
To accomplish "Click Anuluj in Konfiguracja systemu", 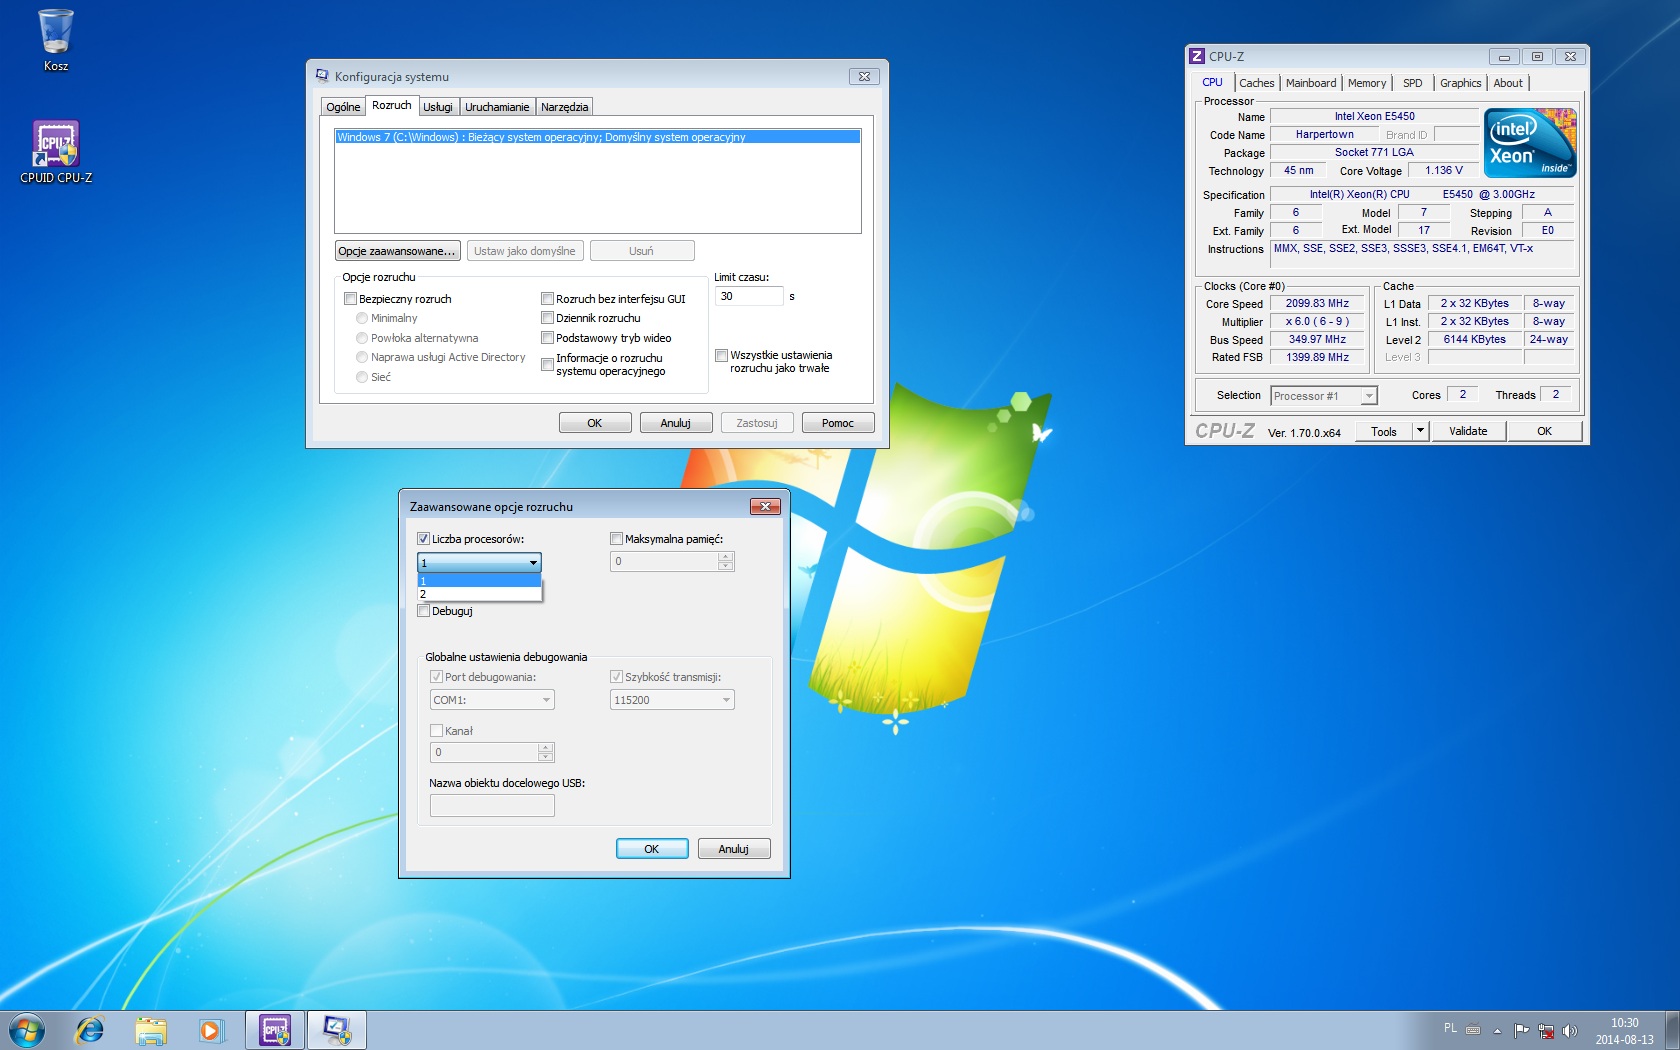I will [x=676, y=423].
